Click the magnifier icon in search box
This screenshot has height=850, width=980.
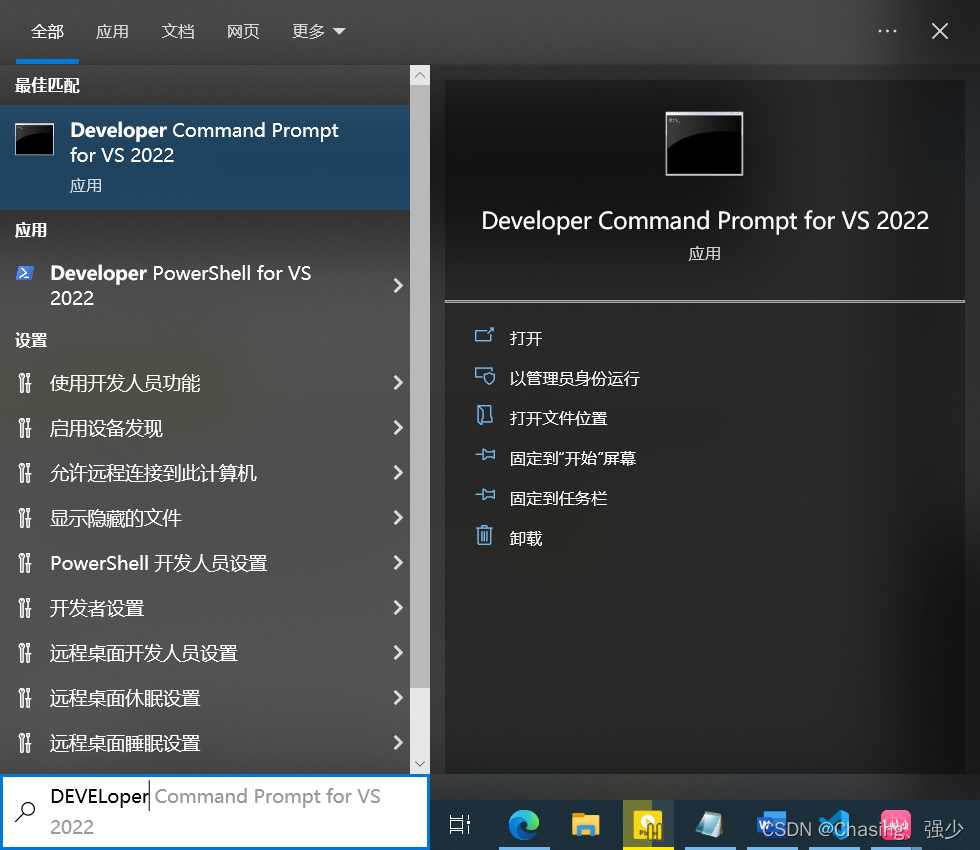(25, 811)
